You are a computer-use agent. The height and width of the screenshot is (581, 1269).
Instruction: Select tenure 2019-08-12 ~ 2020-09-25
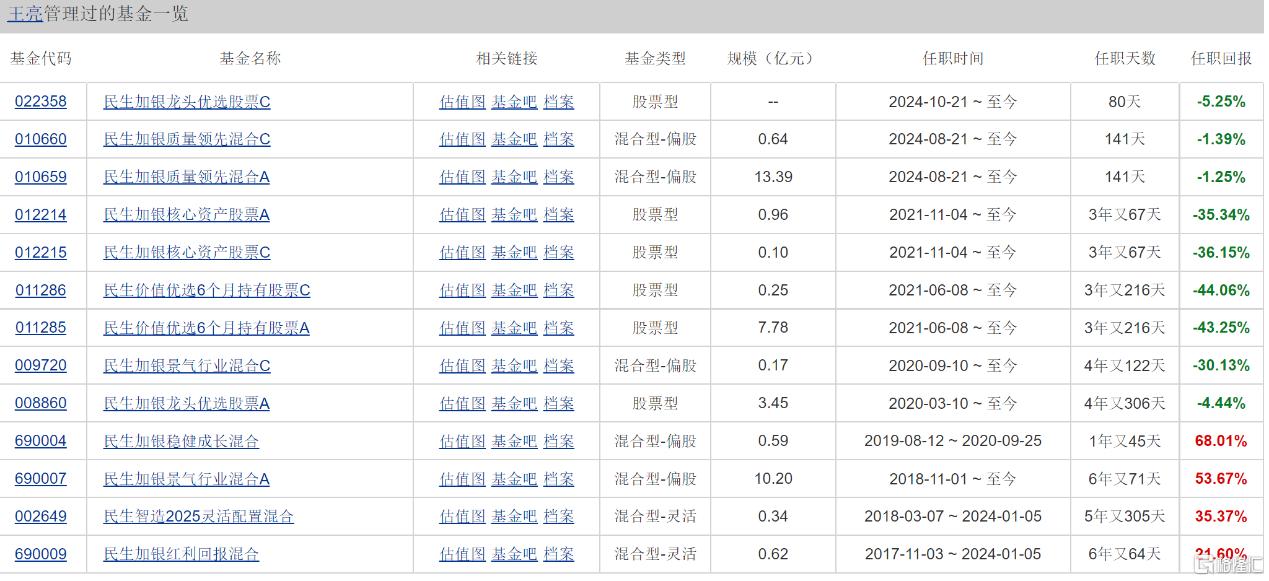(x=953, y=441)
